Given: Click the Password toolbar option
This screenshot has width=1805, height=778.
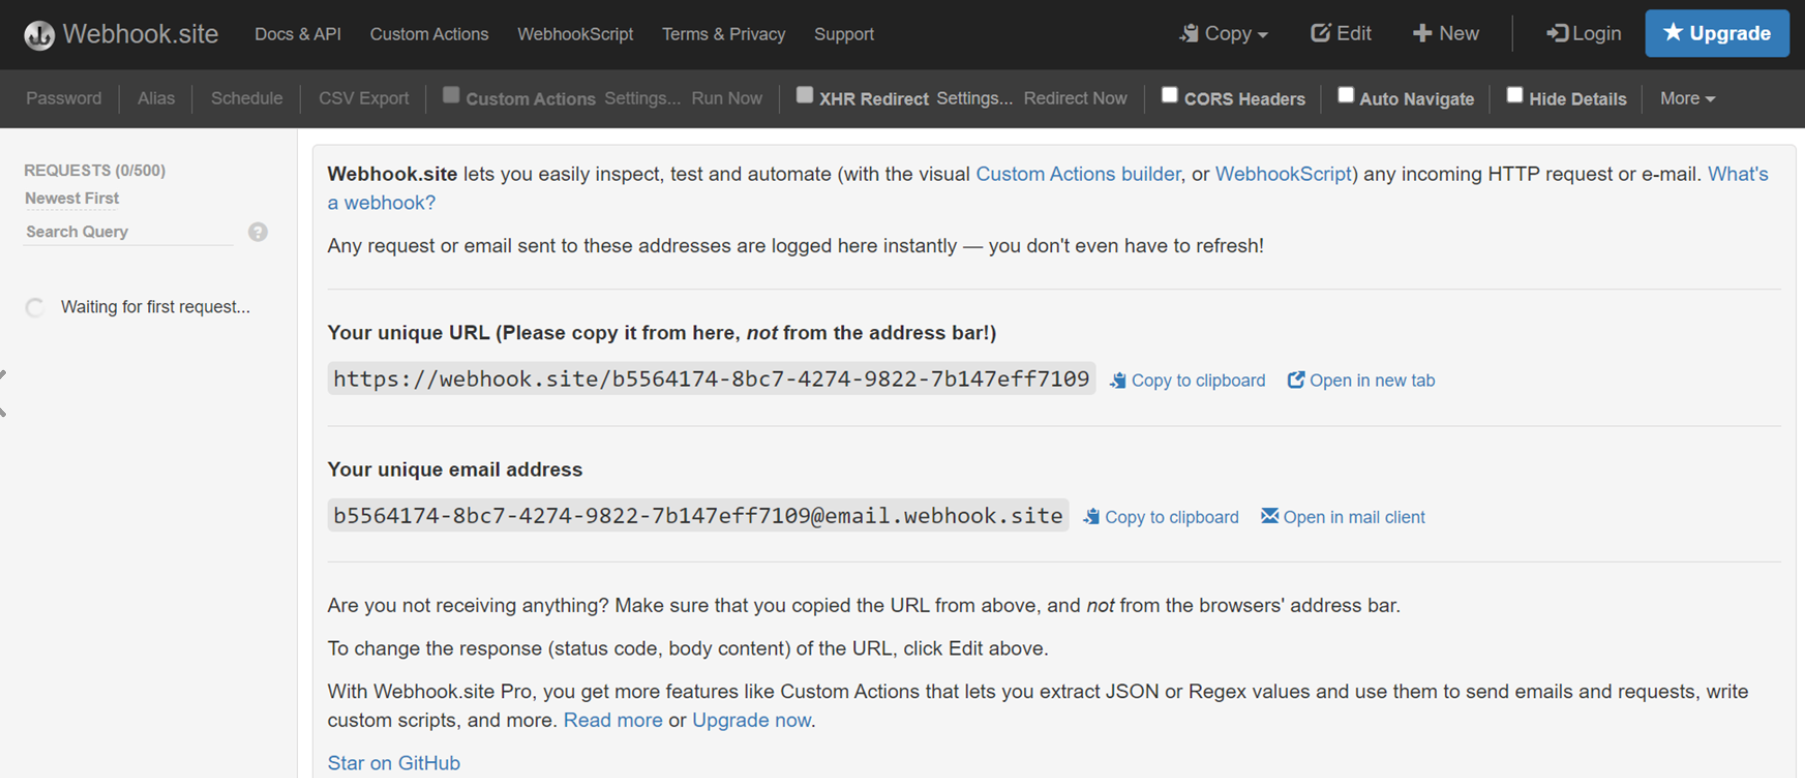Looking at the screenshot, I should pyautogui.click(x=64, y=98).
